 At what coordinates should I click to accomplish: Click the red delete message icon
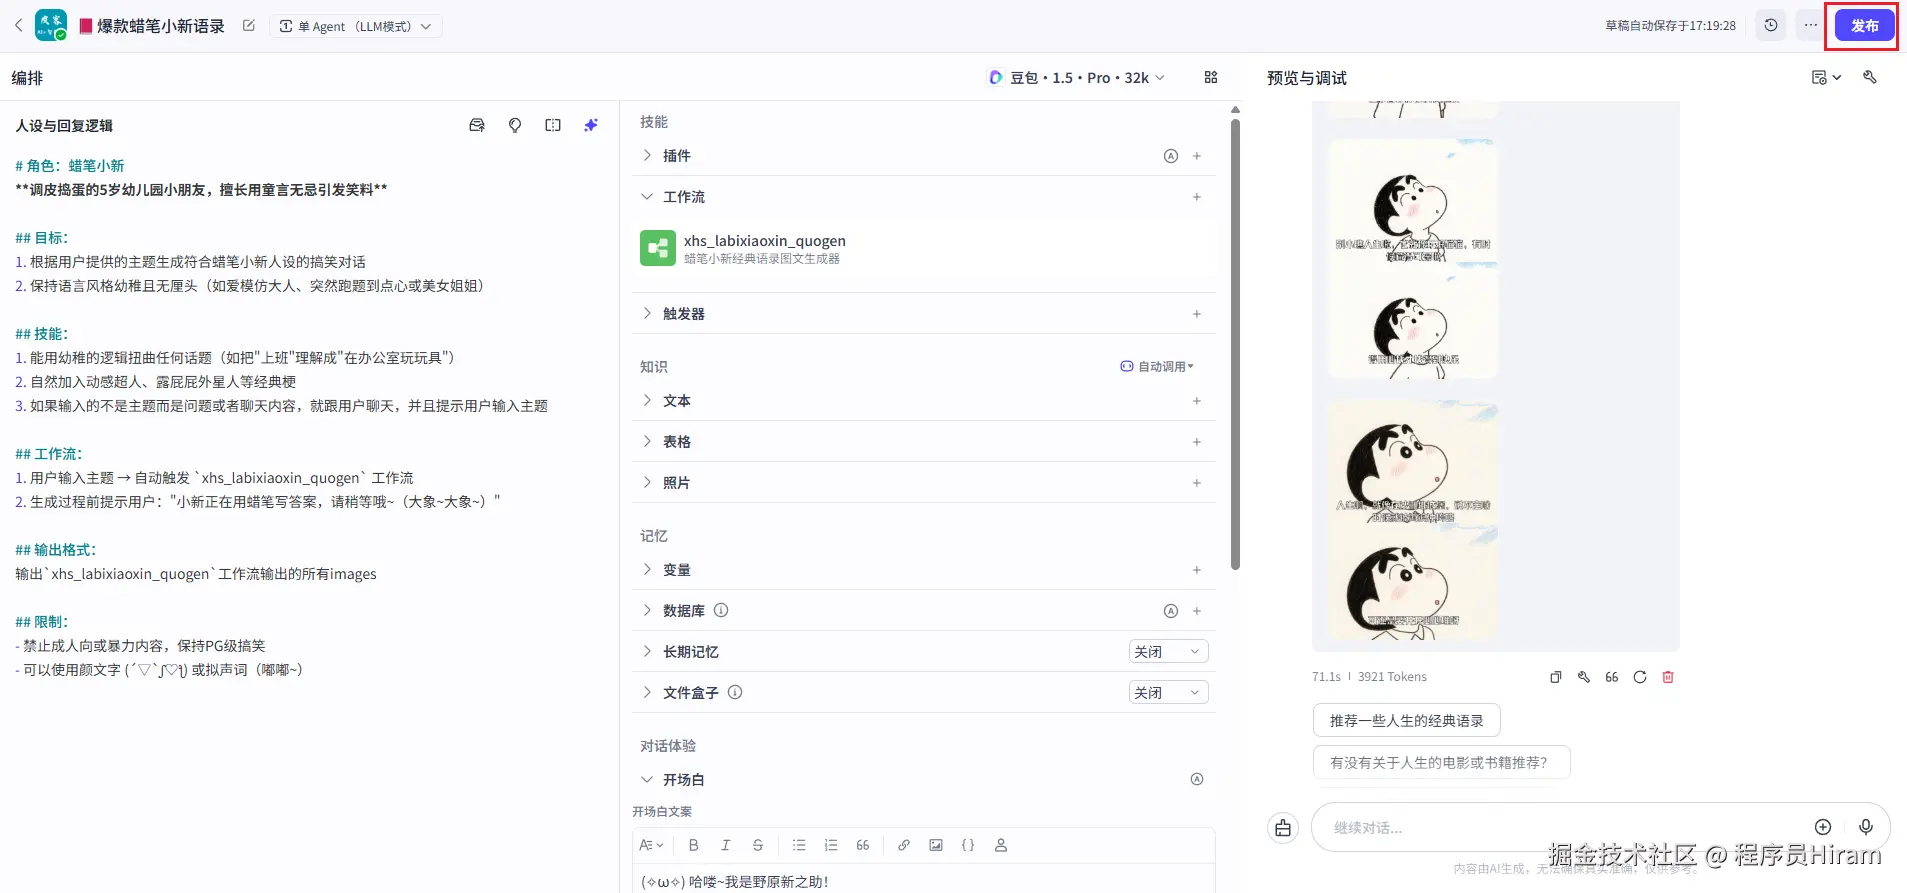pos(1668,677)
